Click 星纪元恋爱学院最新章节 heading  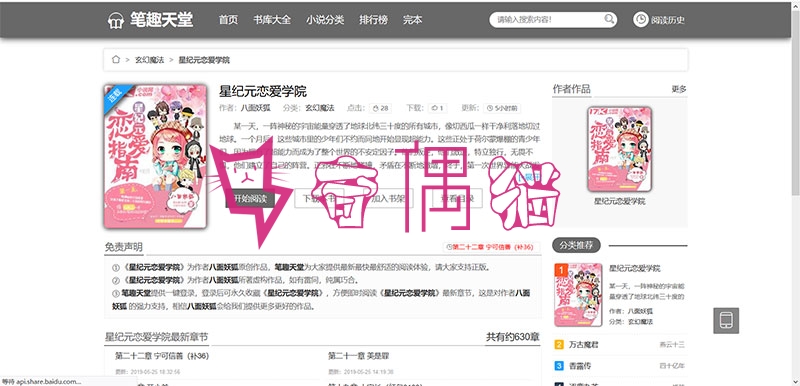pos(156,337)
